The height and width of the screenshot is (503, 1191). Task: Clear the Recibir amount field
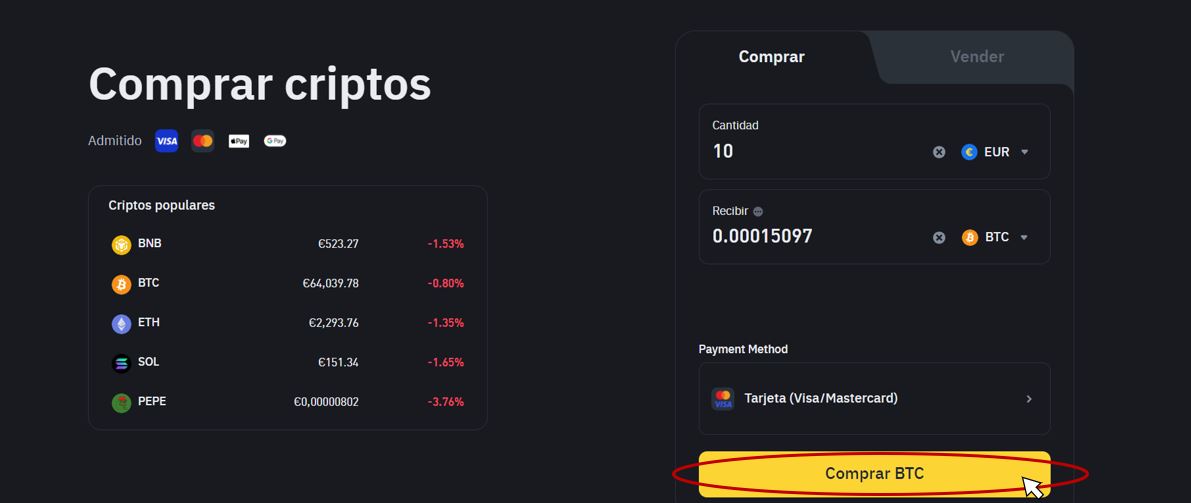click(939, 237)
